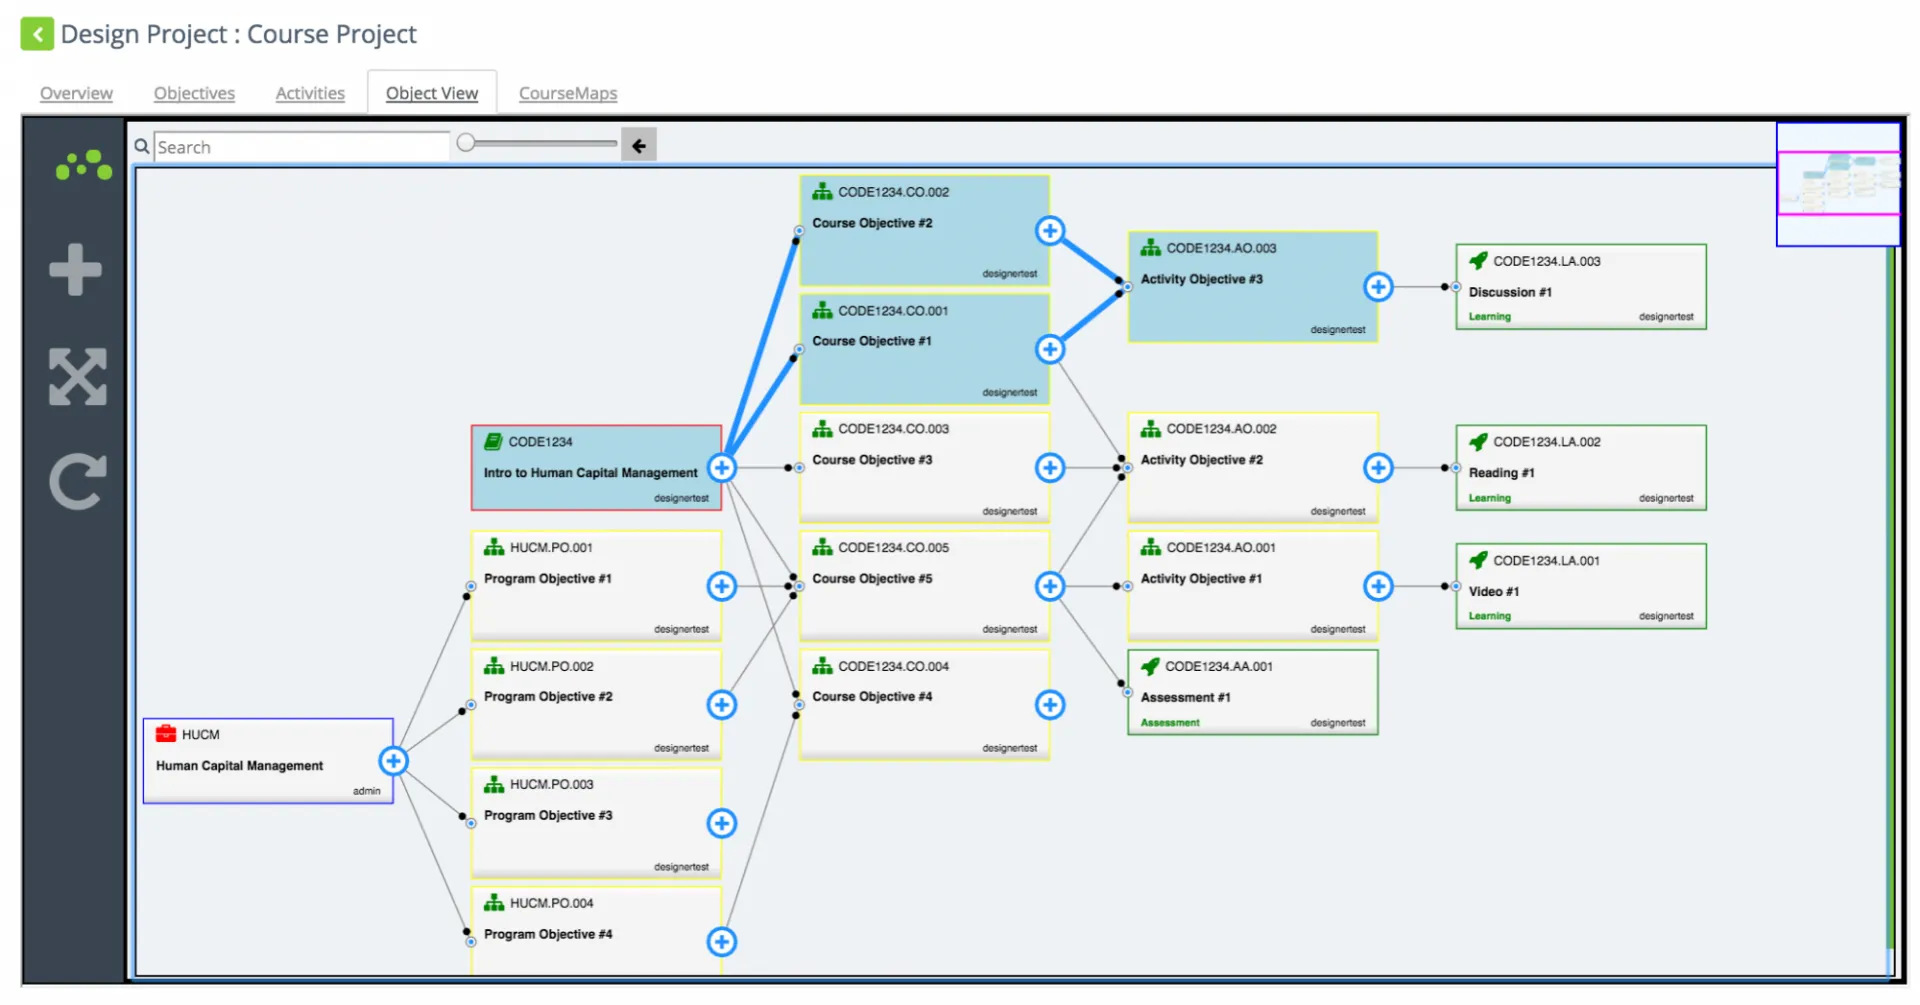
Task: Click the Learning label under Discussion #1
Action: [1489, 317]
